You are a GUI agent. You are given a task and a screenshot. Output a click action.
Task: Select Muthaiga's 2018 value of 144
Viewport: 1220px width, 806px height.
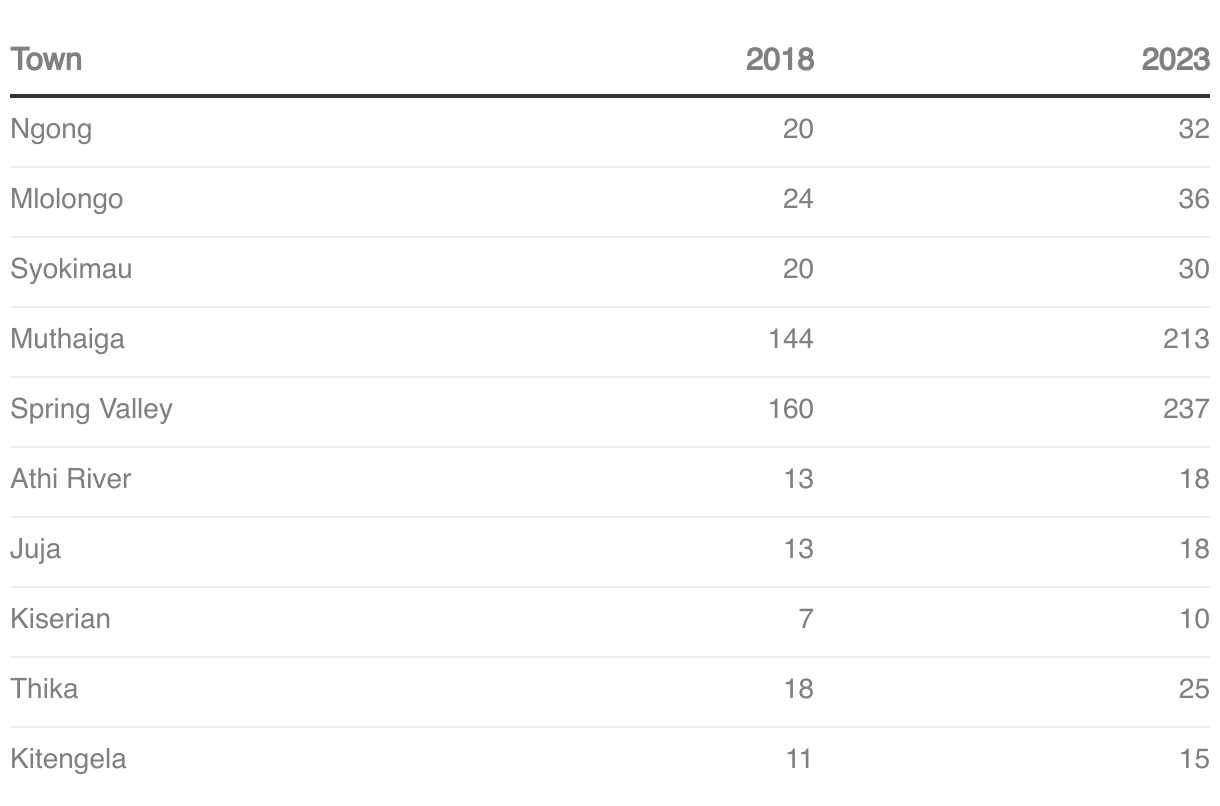791,339
